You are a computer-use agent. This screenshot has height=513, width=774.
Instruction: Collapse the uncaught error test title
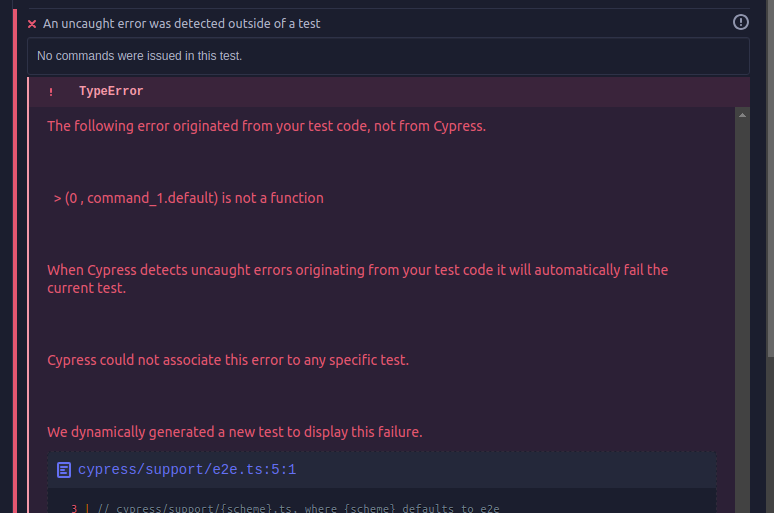pyautogui.click(x=181, y=23)
